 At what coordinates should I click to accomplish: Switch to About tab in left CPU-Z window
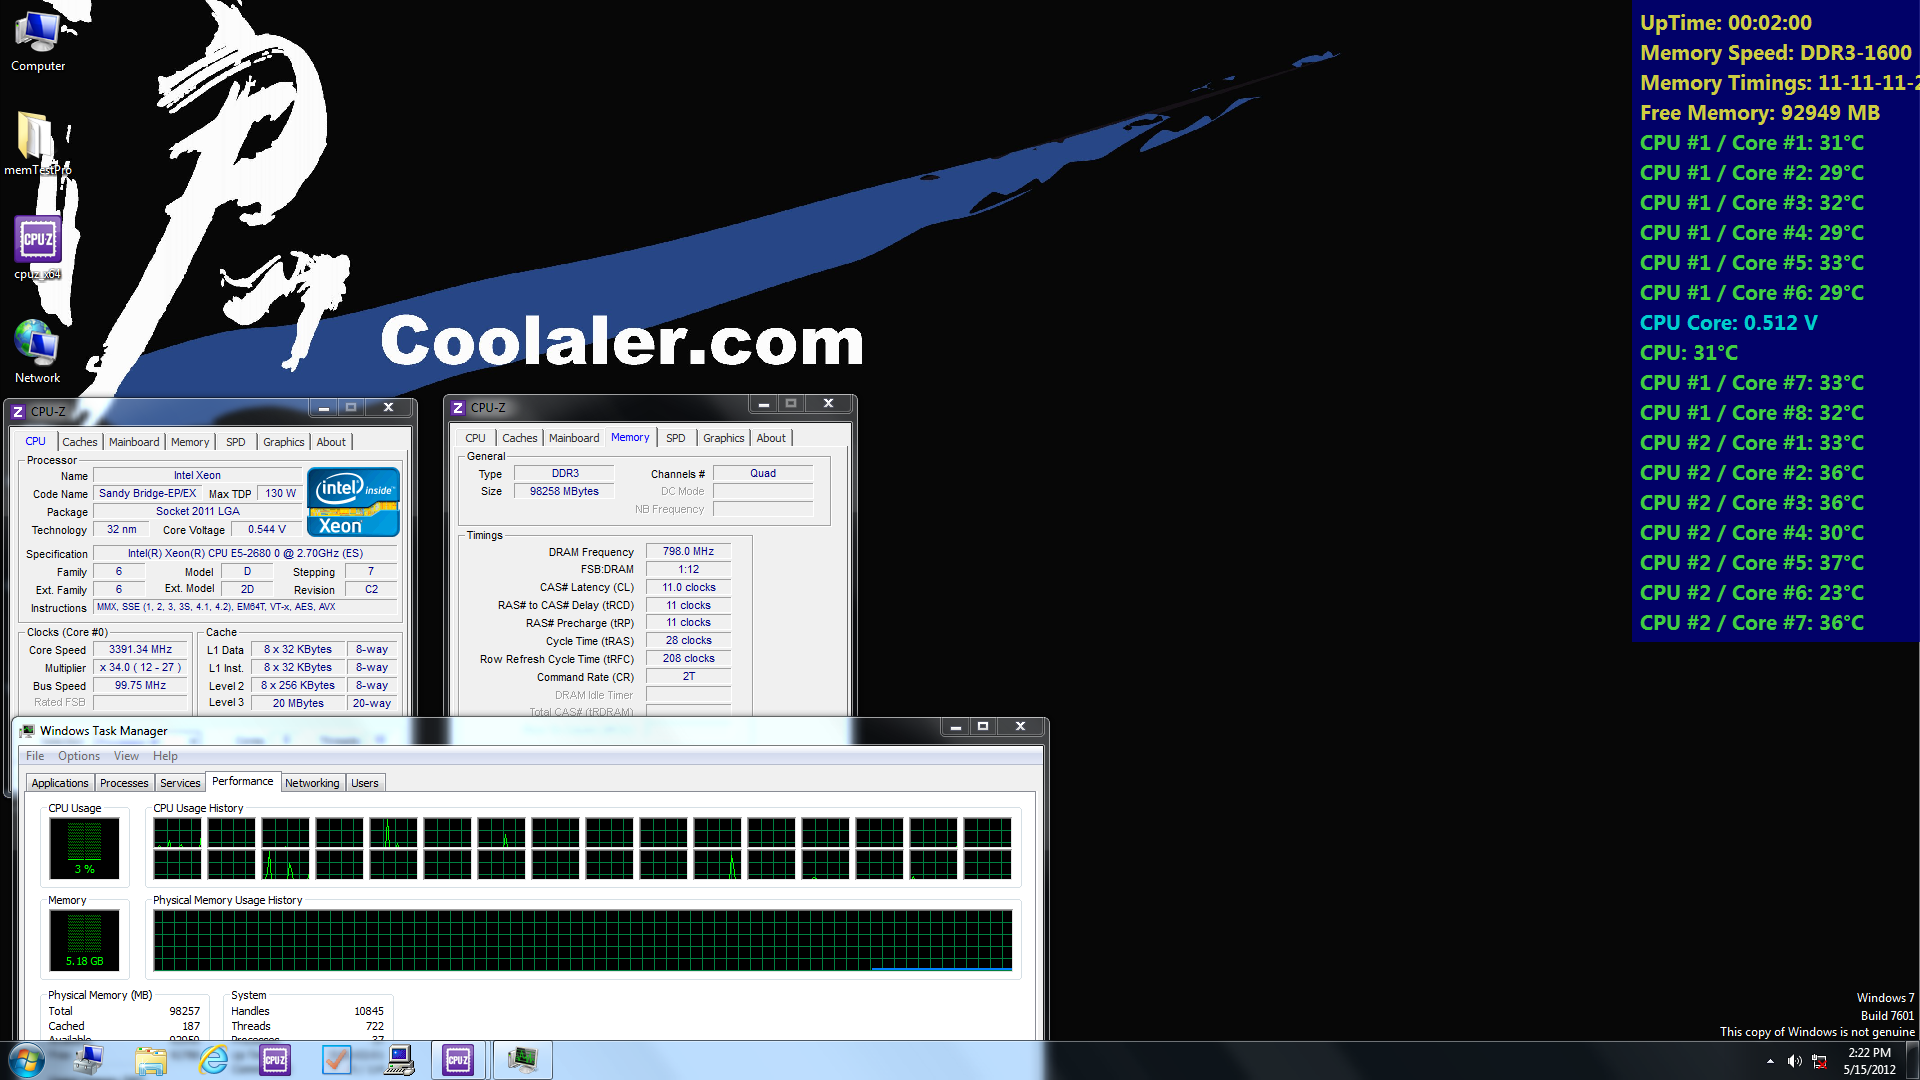[331, 442]
